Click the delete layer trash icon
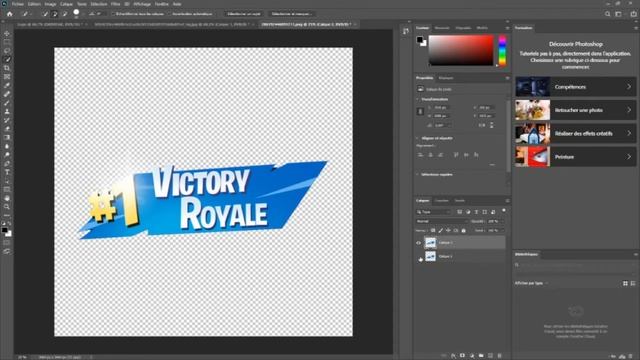This screenshot has height=360, width=640. tap(499, 356)
